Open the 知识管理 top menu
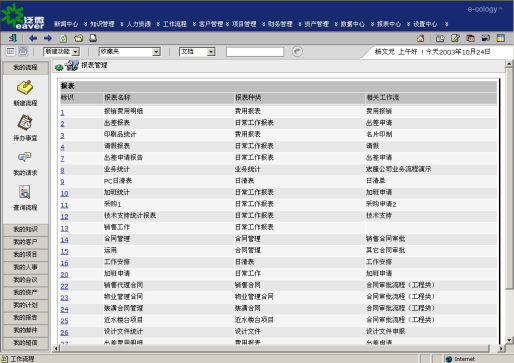This screenshot has height=363, width=514. pyautogui.click(x=102, y=24)
